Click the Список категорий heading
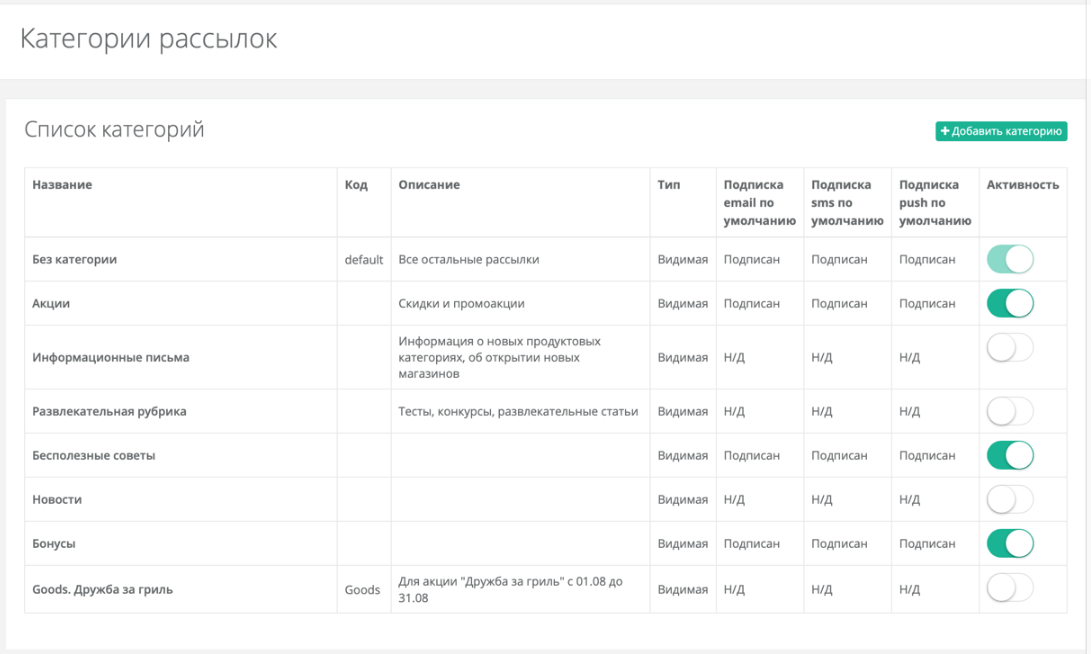The width and height of the screenshot is (1091, 654). (114, 129)
